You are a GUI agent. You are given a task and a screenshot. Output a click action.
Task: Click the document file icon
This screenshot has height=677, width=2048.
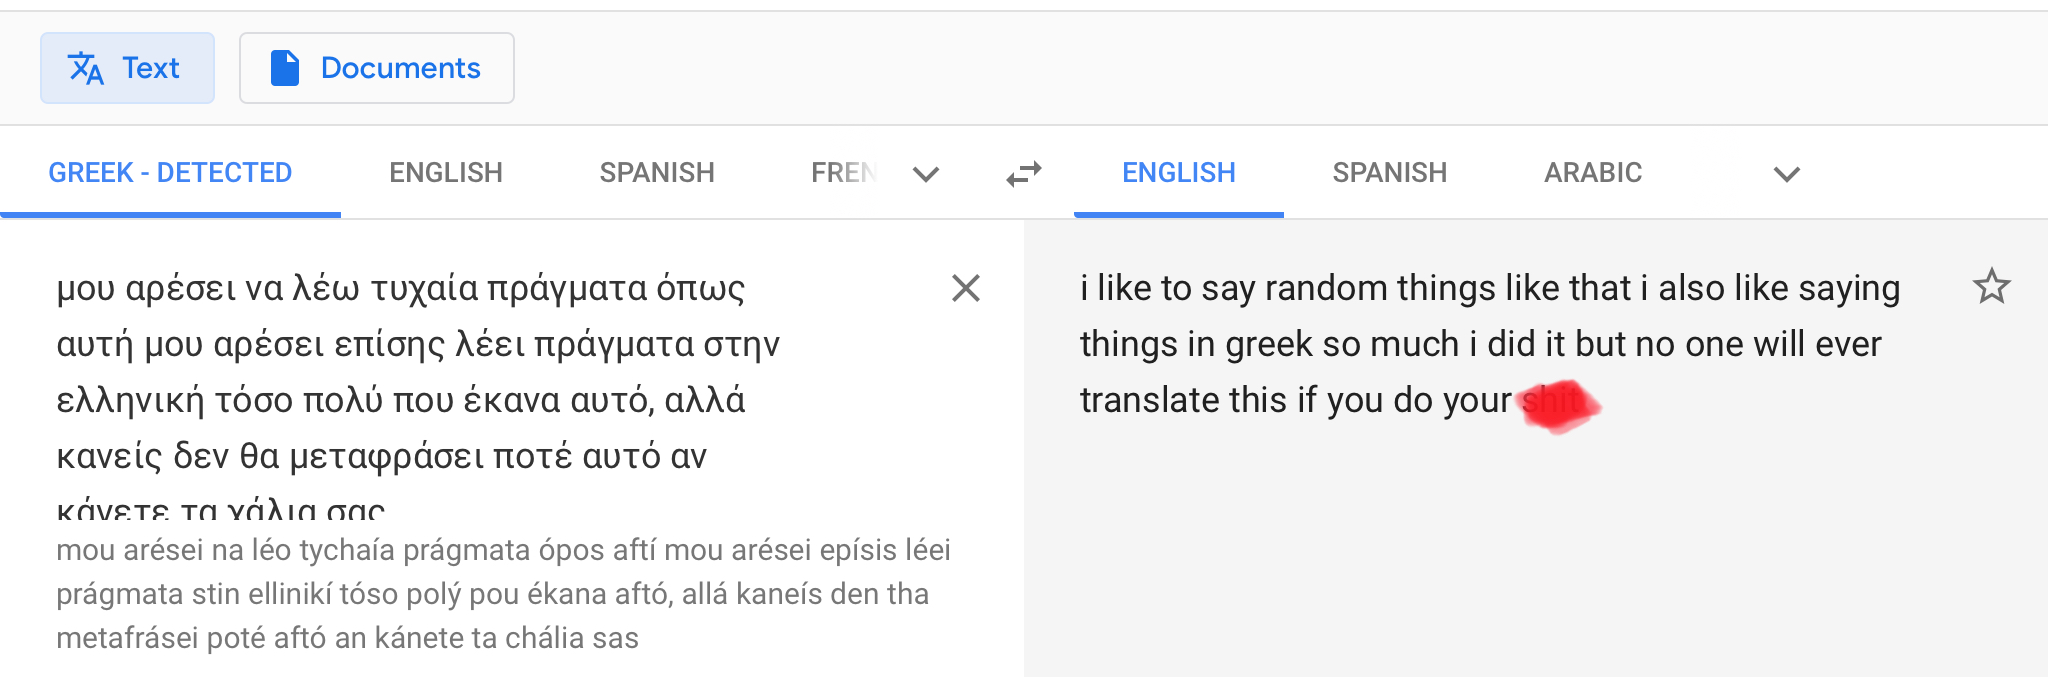[285, 68]
